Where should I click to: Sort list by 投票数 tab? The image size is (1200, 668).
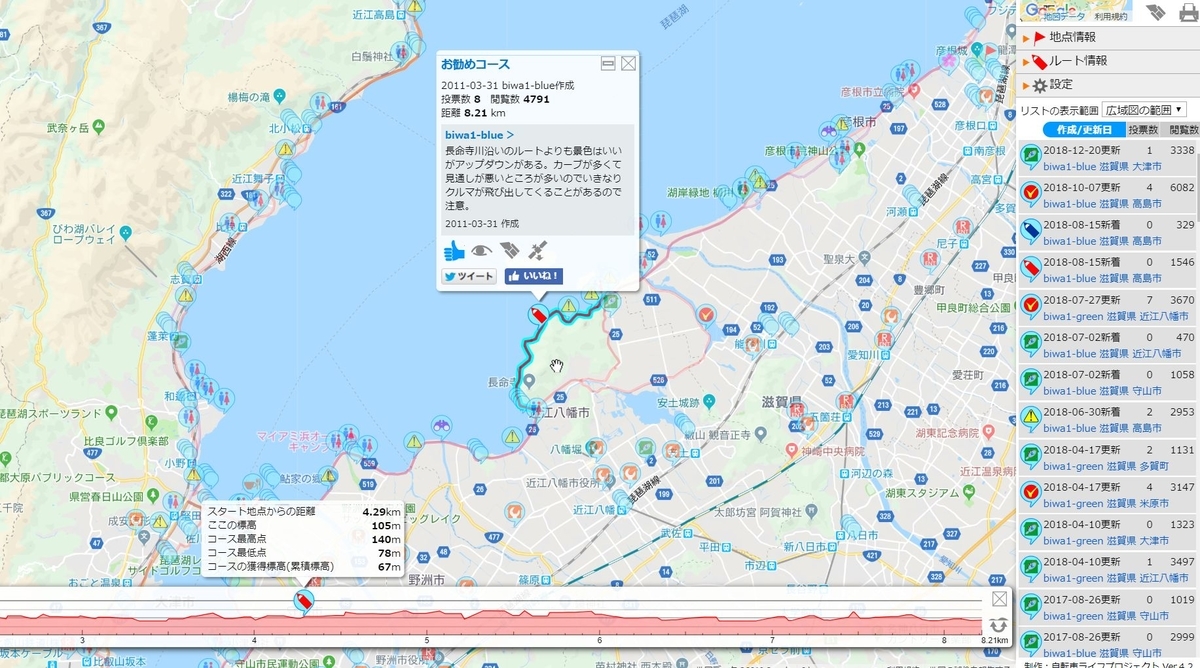tap(1143, 130)
